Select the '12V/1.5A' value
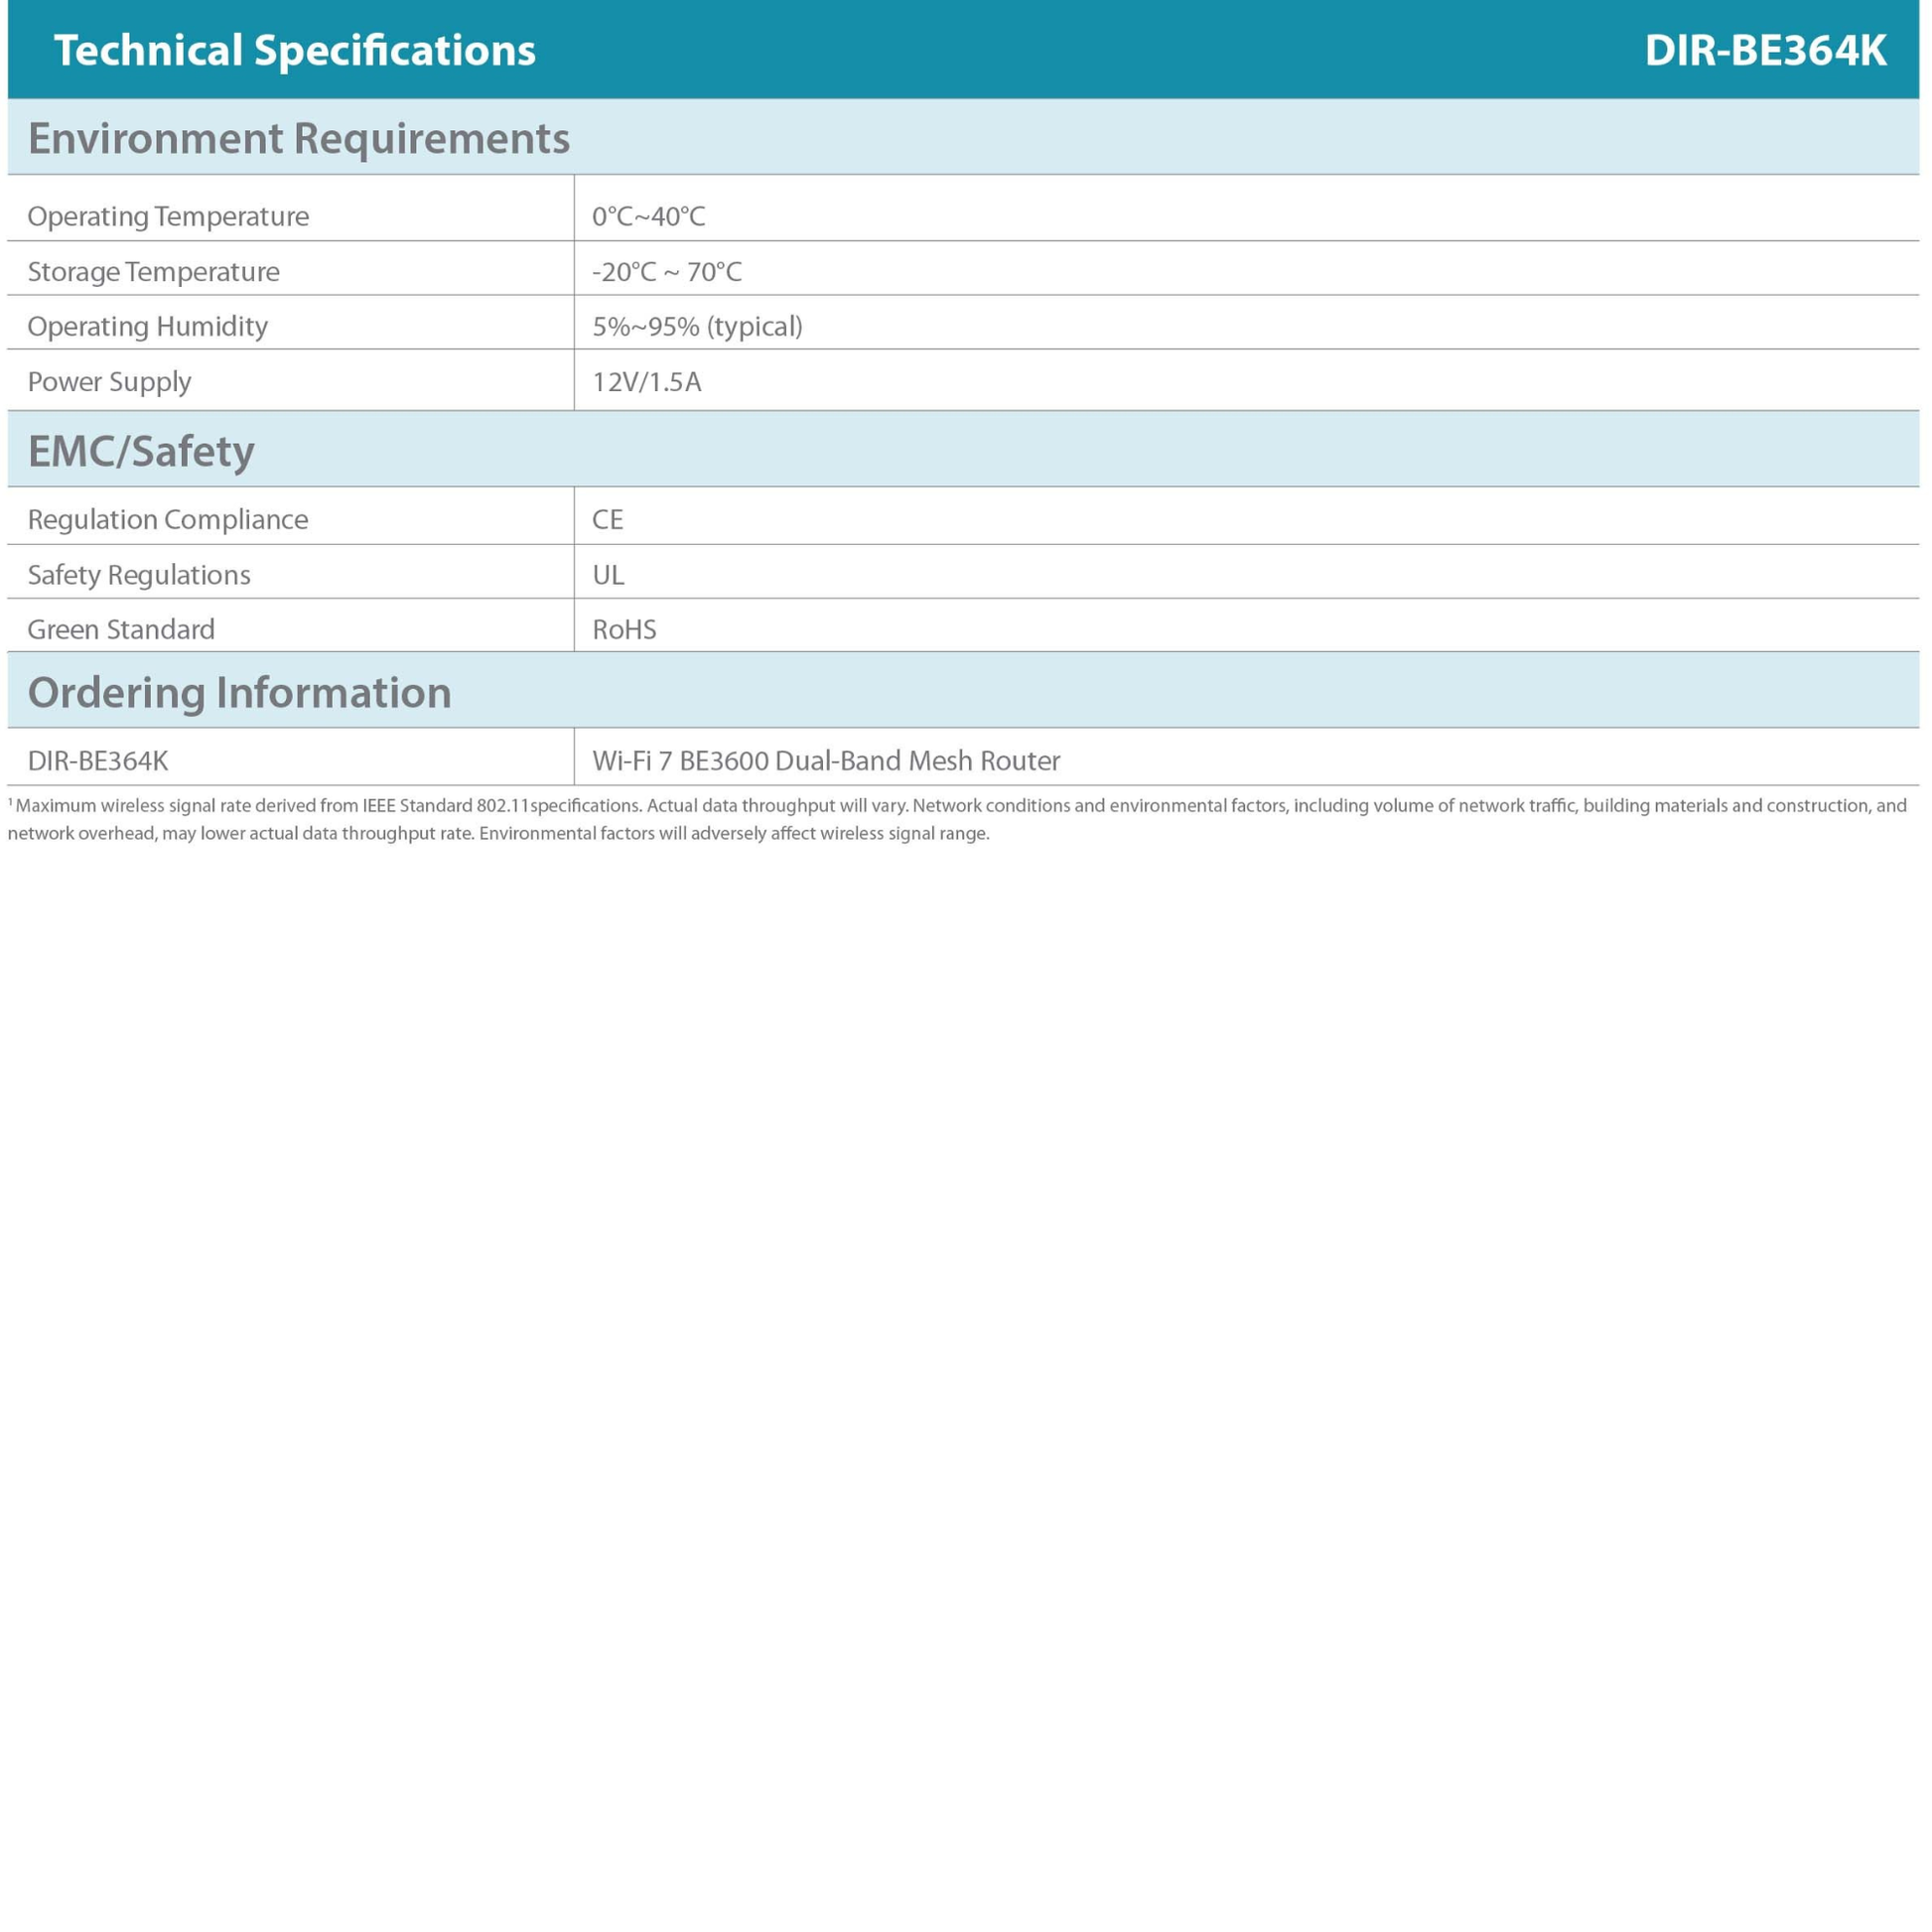1932x1932 pixels. 646,381
